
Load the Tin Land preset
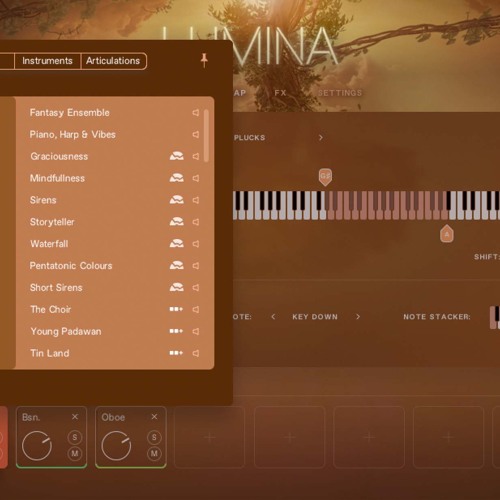50,353
